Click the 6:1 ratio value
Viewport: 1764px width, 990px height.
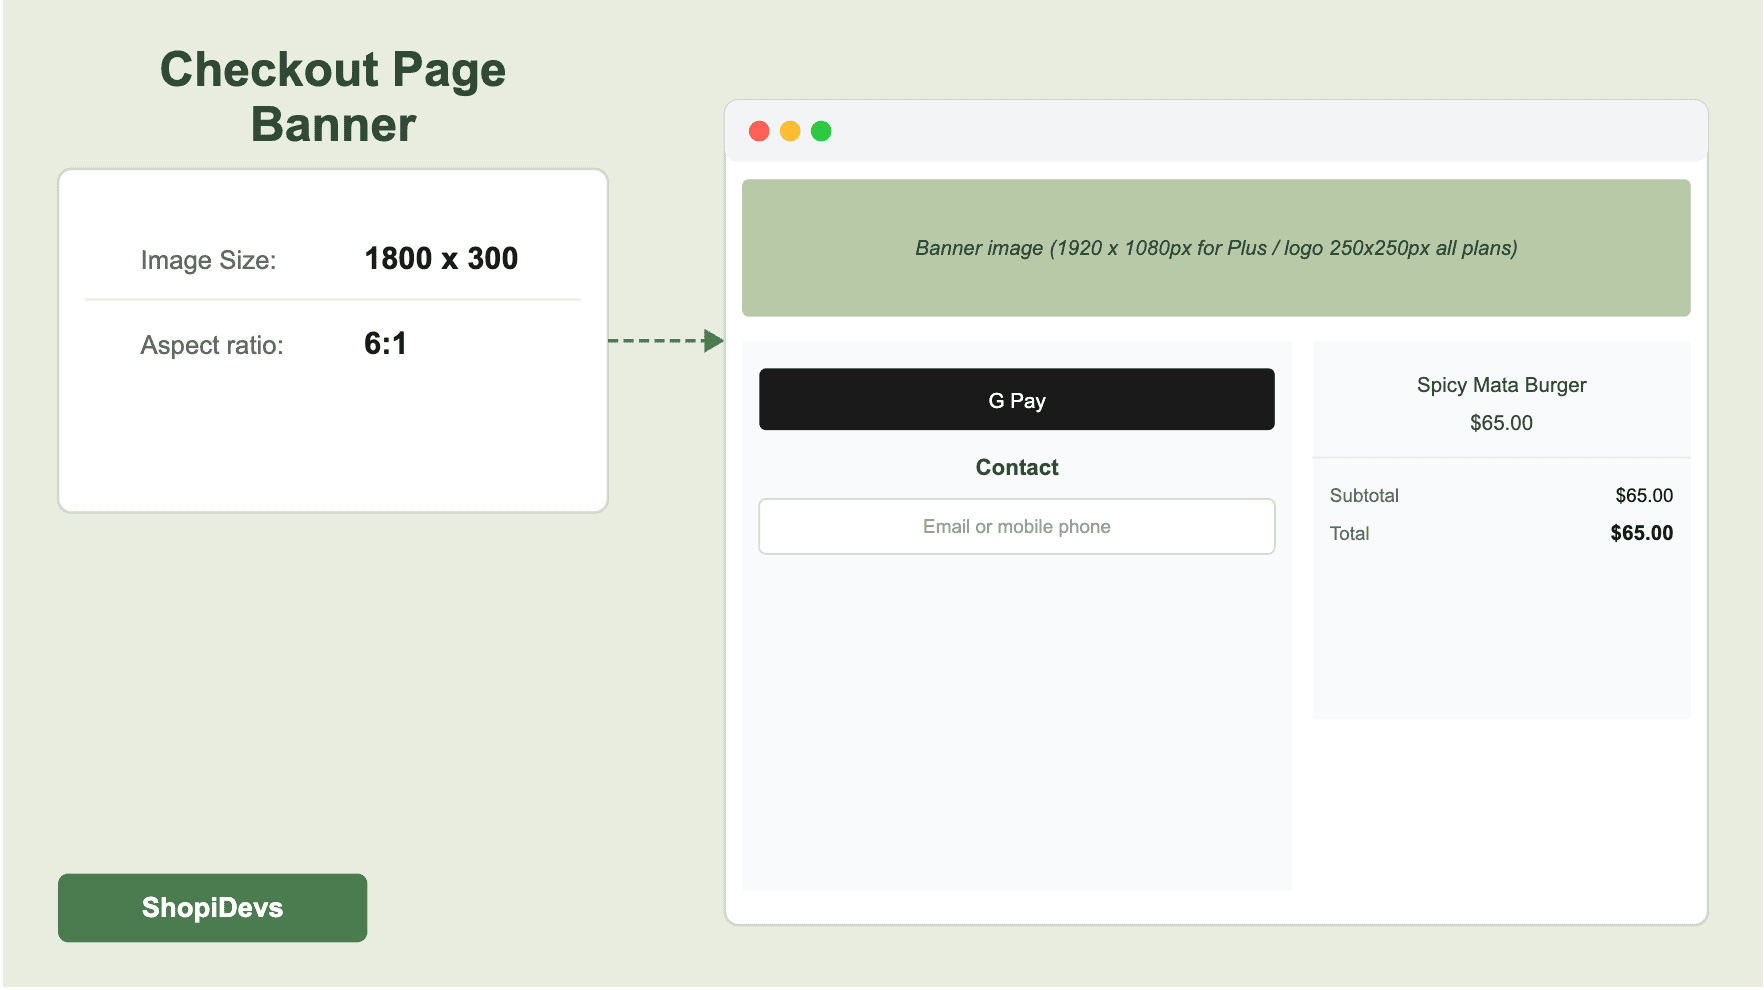coord(385,344)
